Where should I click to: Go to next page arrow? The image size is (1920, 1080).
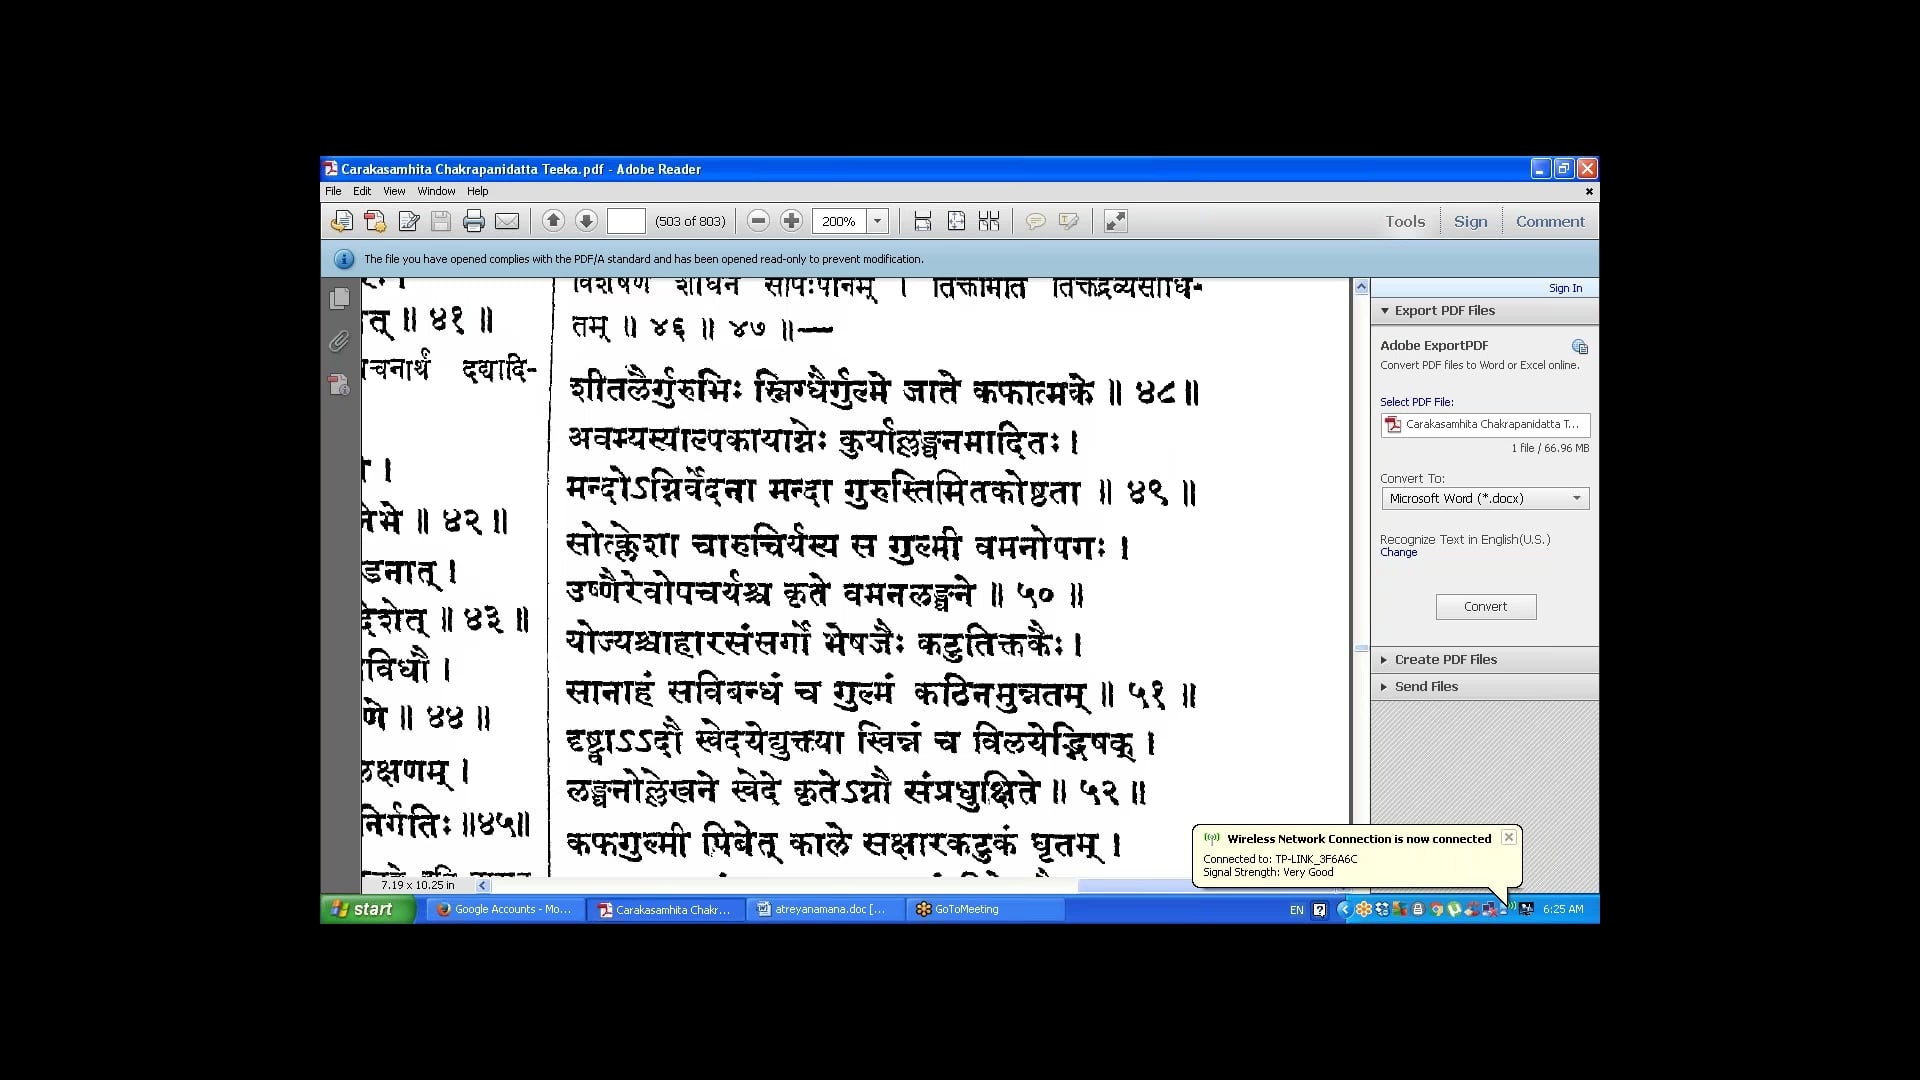pyautogui.click(x=587, y=221)
